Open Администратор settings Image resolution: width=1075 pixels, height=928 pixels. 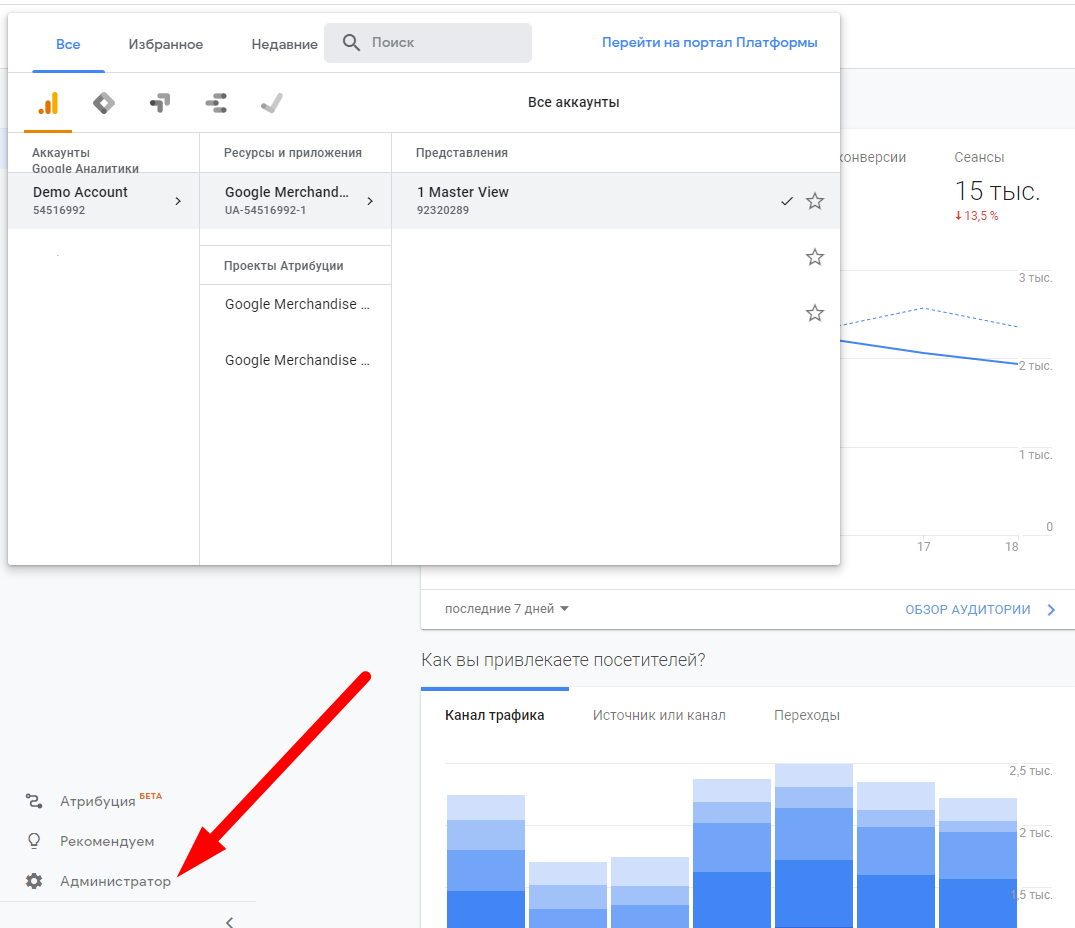tap(115, 881)
